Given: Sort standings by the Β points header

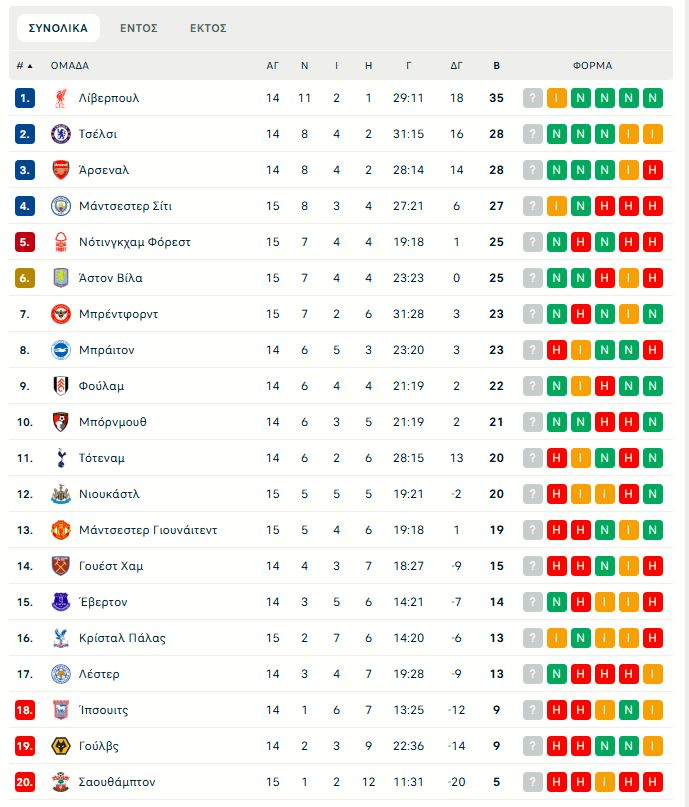Looking at the screenshot, I should click(x=497, y=66).
